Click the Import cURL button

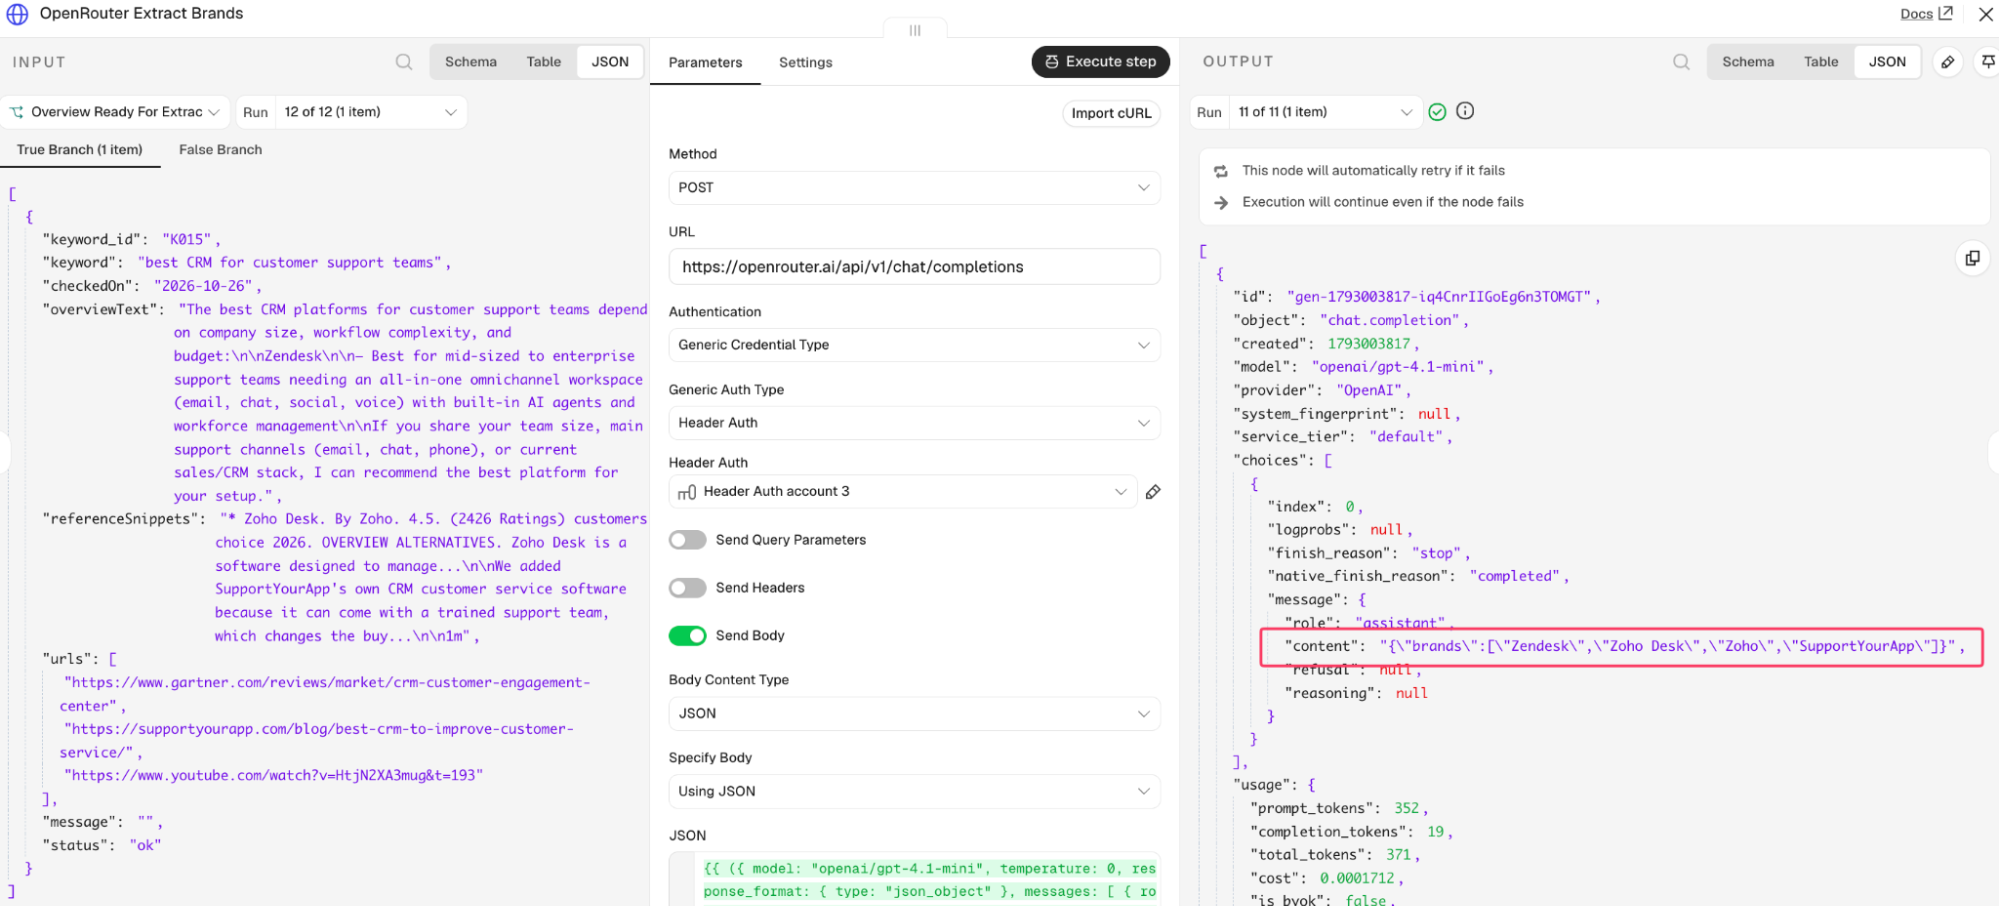pos(1111,113)
